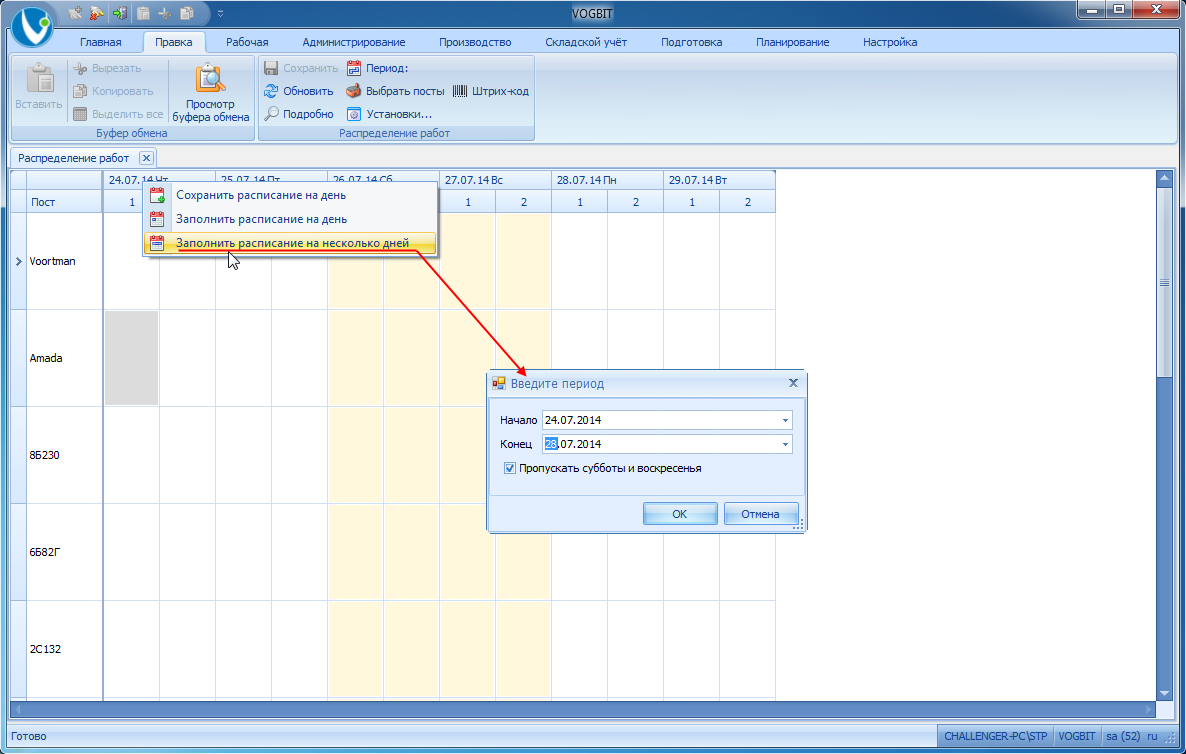The image size is (1186, 754).
Task: Select the 2С132 post row
Action: coord(64,649)
